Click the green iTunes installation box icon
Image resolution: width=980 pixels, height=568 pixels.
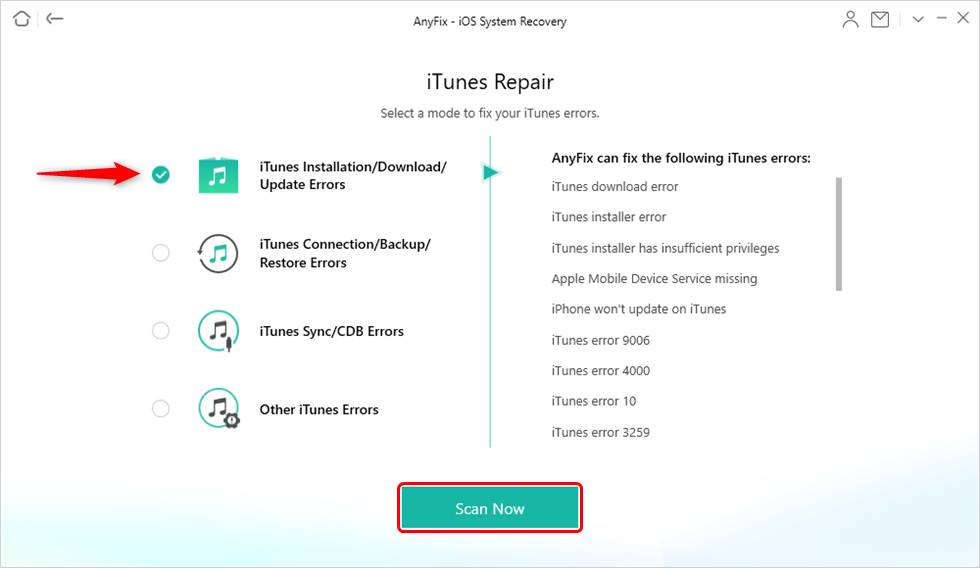point(218,175)
